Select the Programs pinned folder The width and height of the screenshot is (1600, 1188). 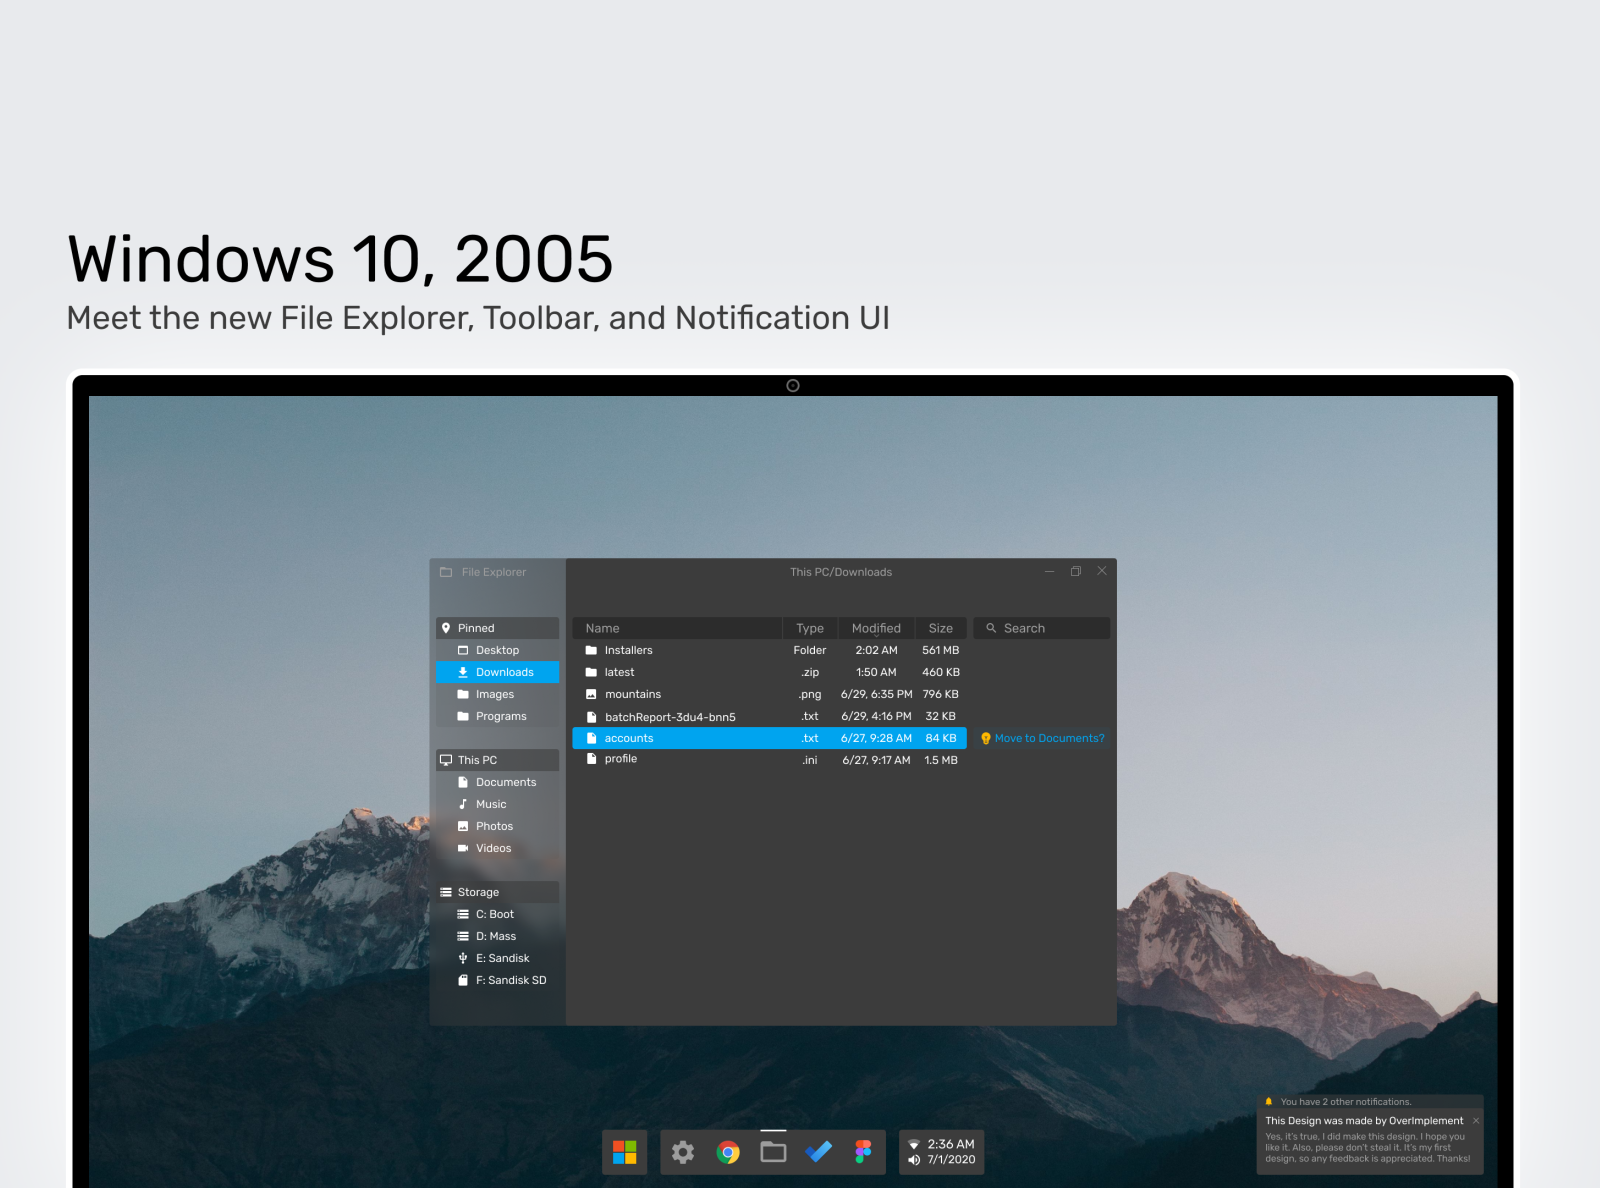(501, 716)
